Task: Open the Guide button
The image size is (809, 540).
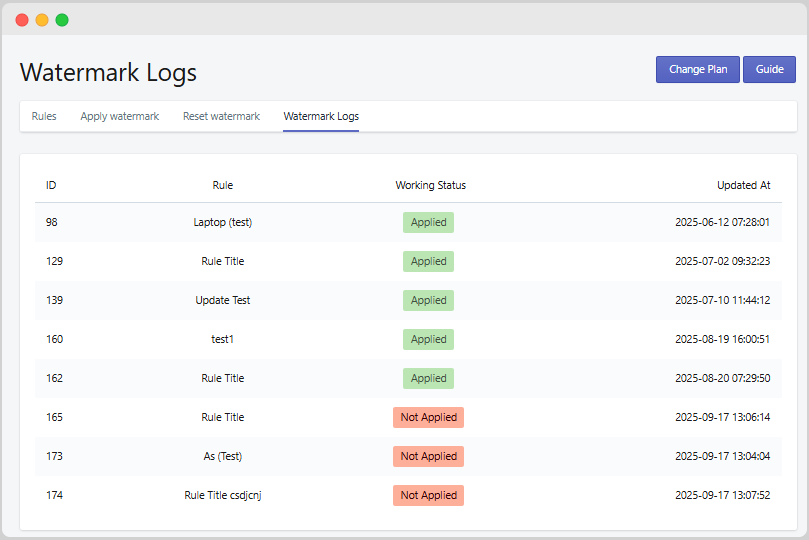Action: click(x=769, y=70)
